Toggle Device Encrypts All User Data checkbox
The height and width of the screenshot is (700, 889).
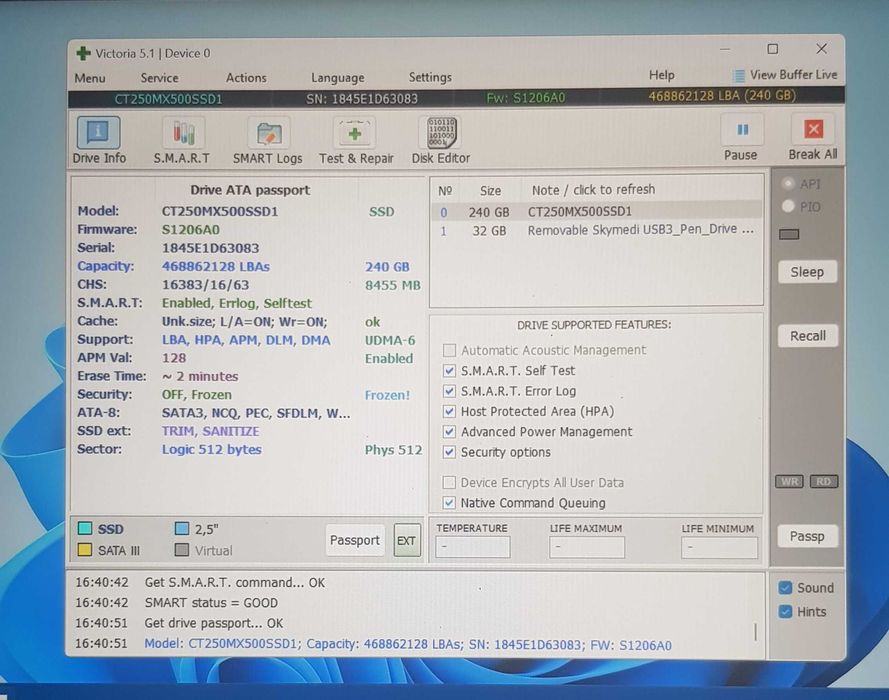click(x=449, y=482)
